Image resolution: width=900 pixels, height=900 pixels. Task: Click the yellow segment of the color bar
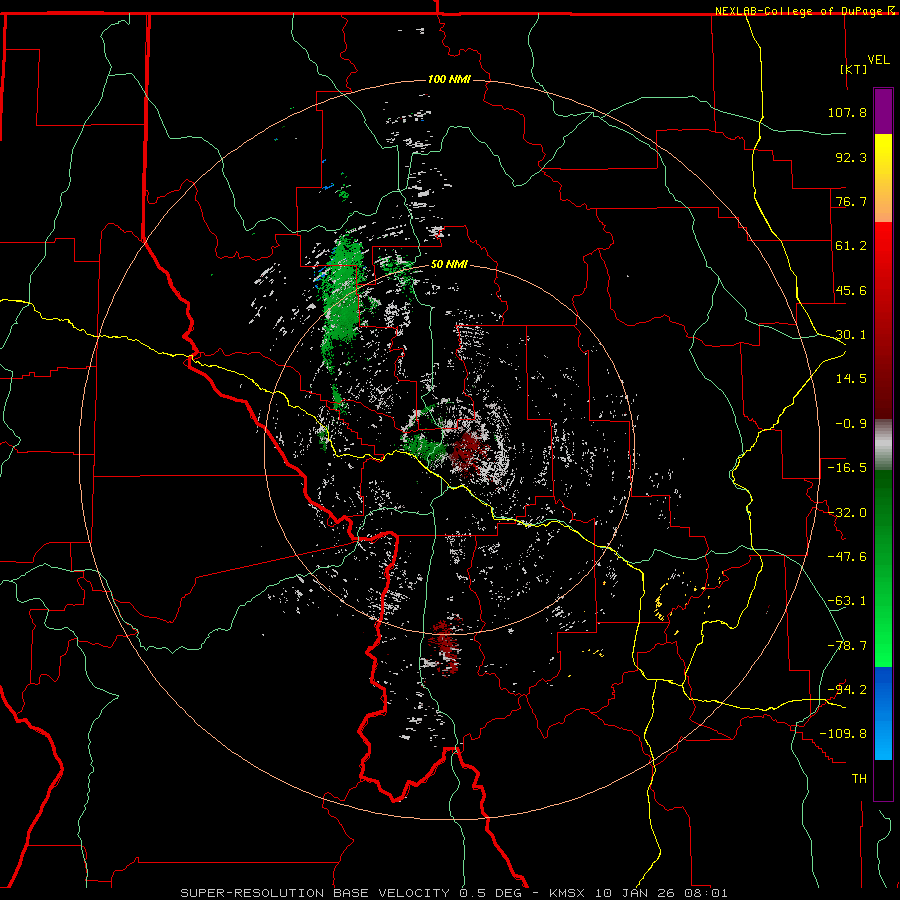(883, 178)
